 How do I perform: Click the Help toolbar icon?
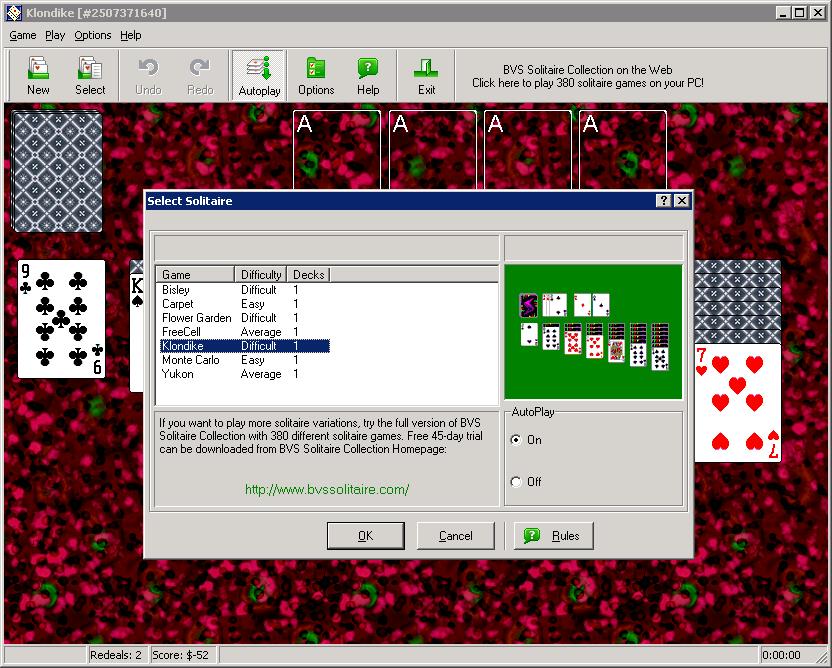click(368, 75)
